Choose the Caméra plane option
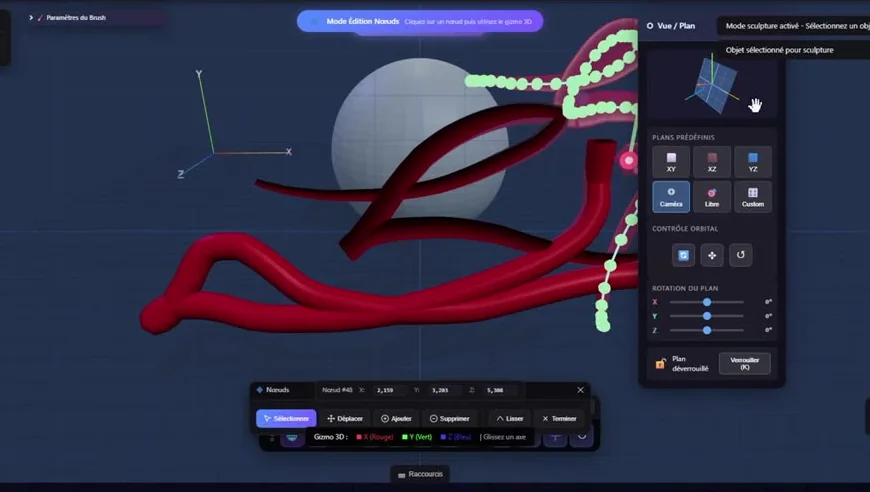870x492 pixels. [x=671, y=196]
